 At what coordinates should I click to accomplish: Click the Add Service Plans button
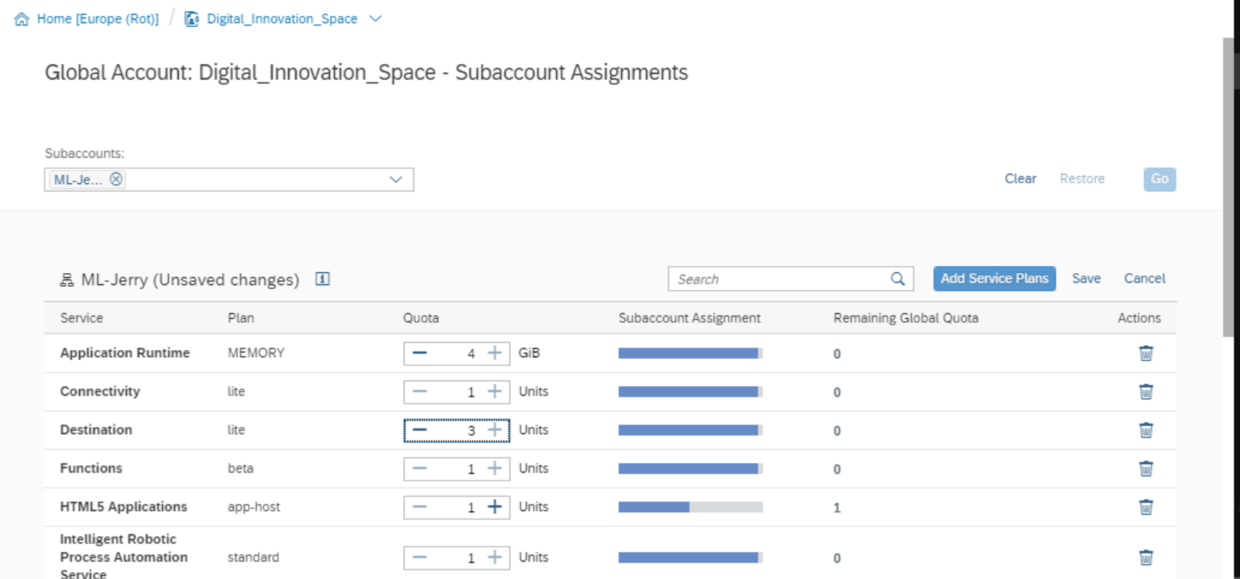pyautogui.click(x=994, y=279)
